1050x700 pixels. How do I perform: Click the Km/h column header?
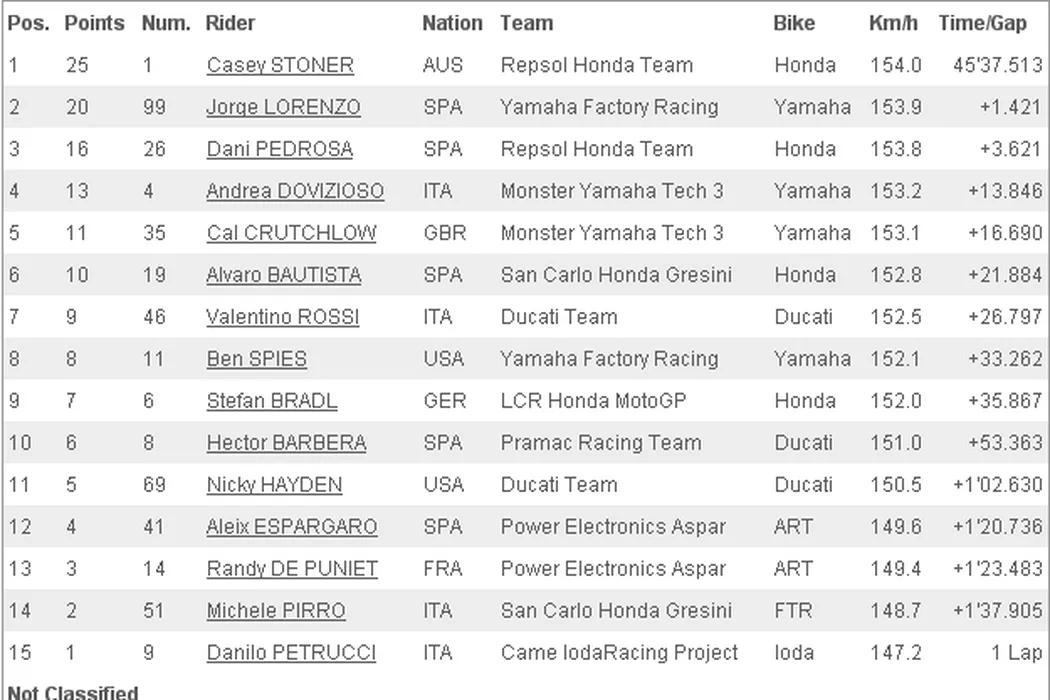(x=894, y=23)
